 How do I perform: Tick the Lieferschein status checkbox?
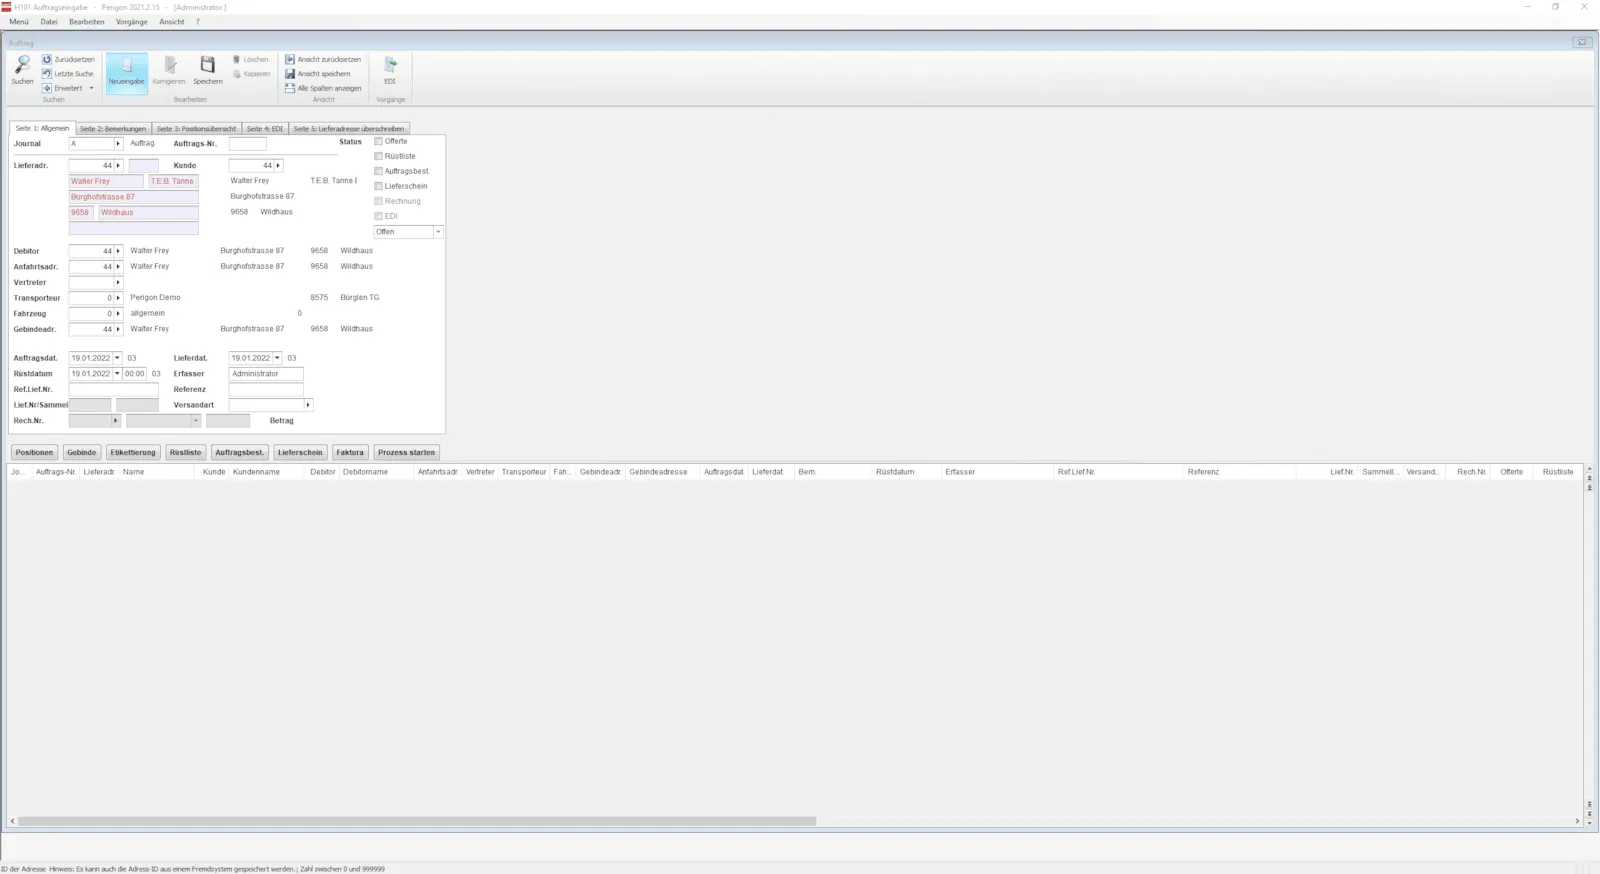[379, 186]
